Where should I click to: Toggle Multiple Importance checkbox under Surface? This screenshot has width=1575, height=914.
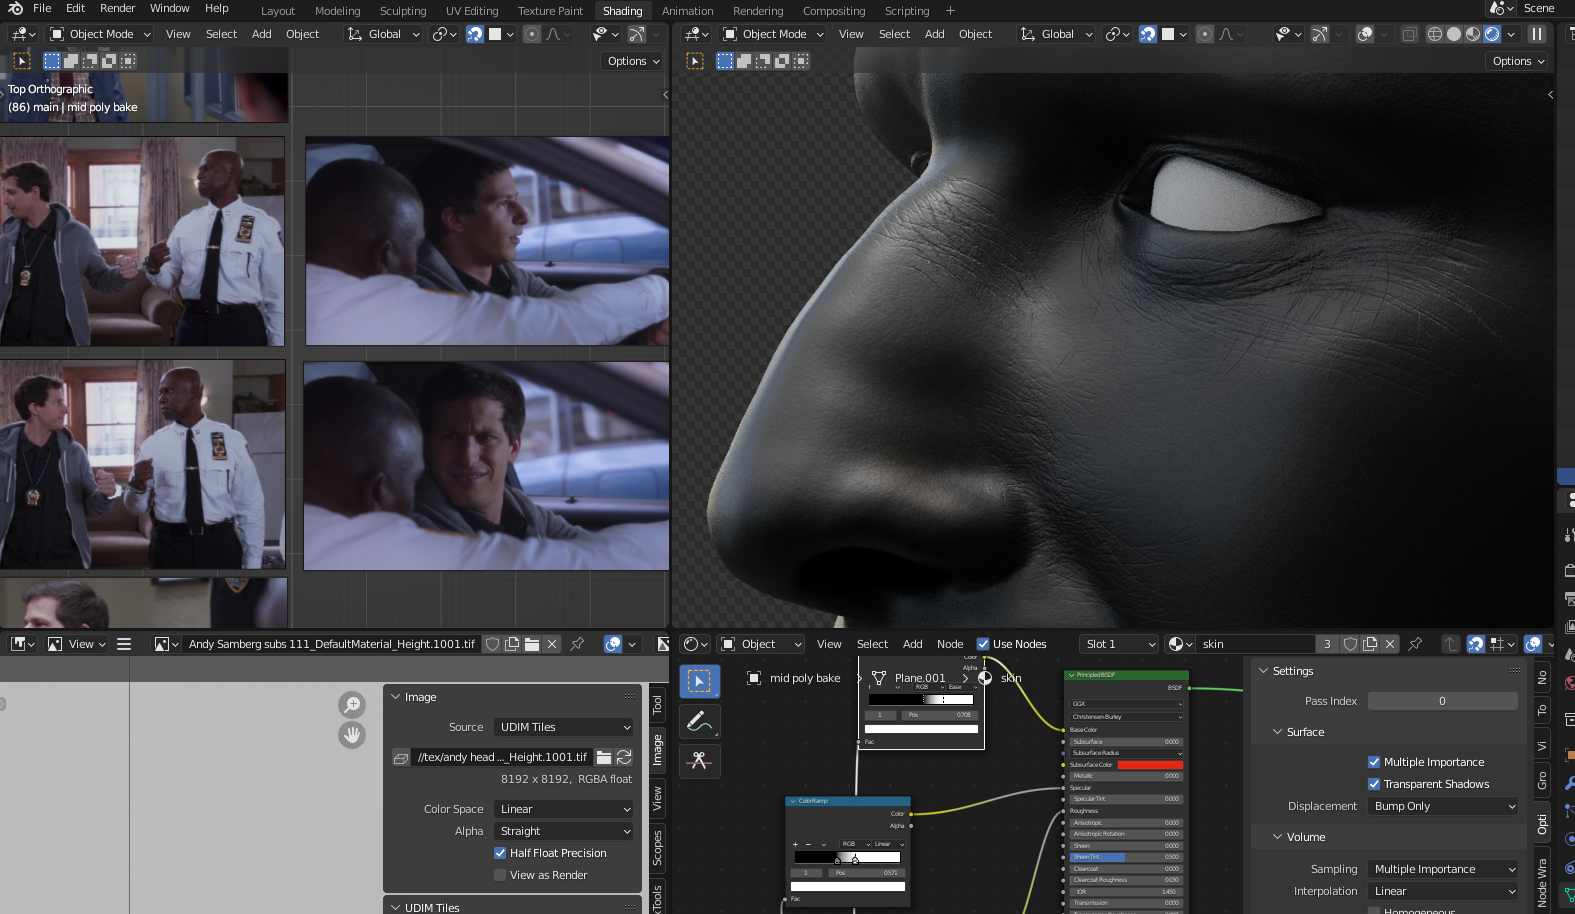pyautogui.click(x=1374, y=762)
